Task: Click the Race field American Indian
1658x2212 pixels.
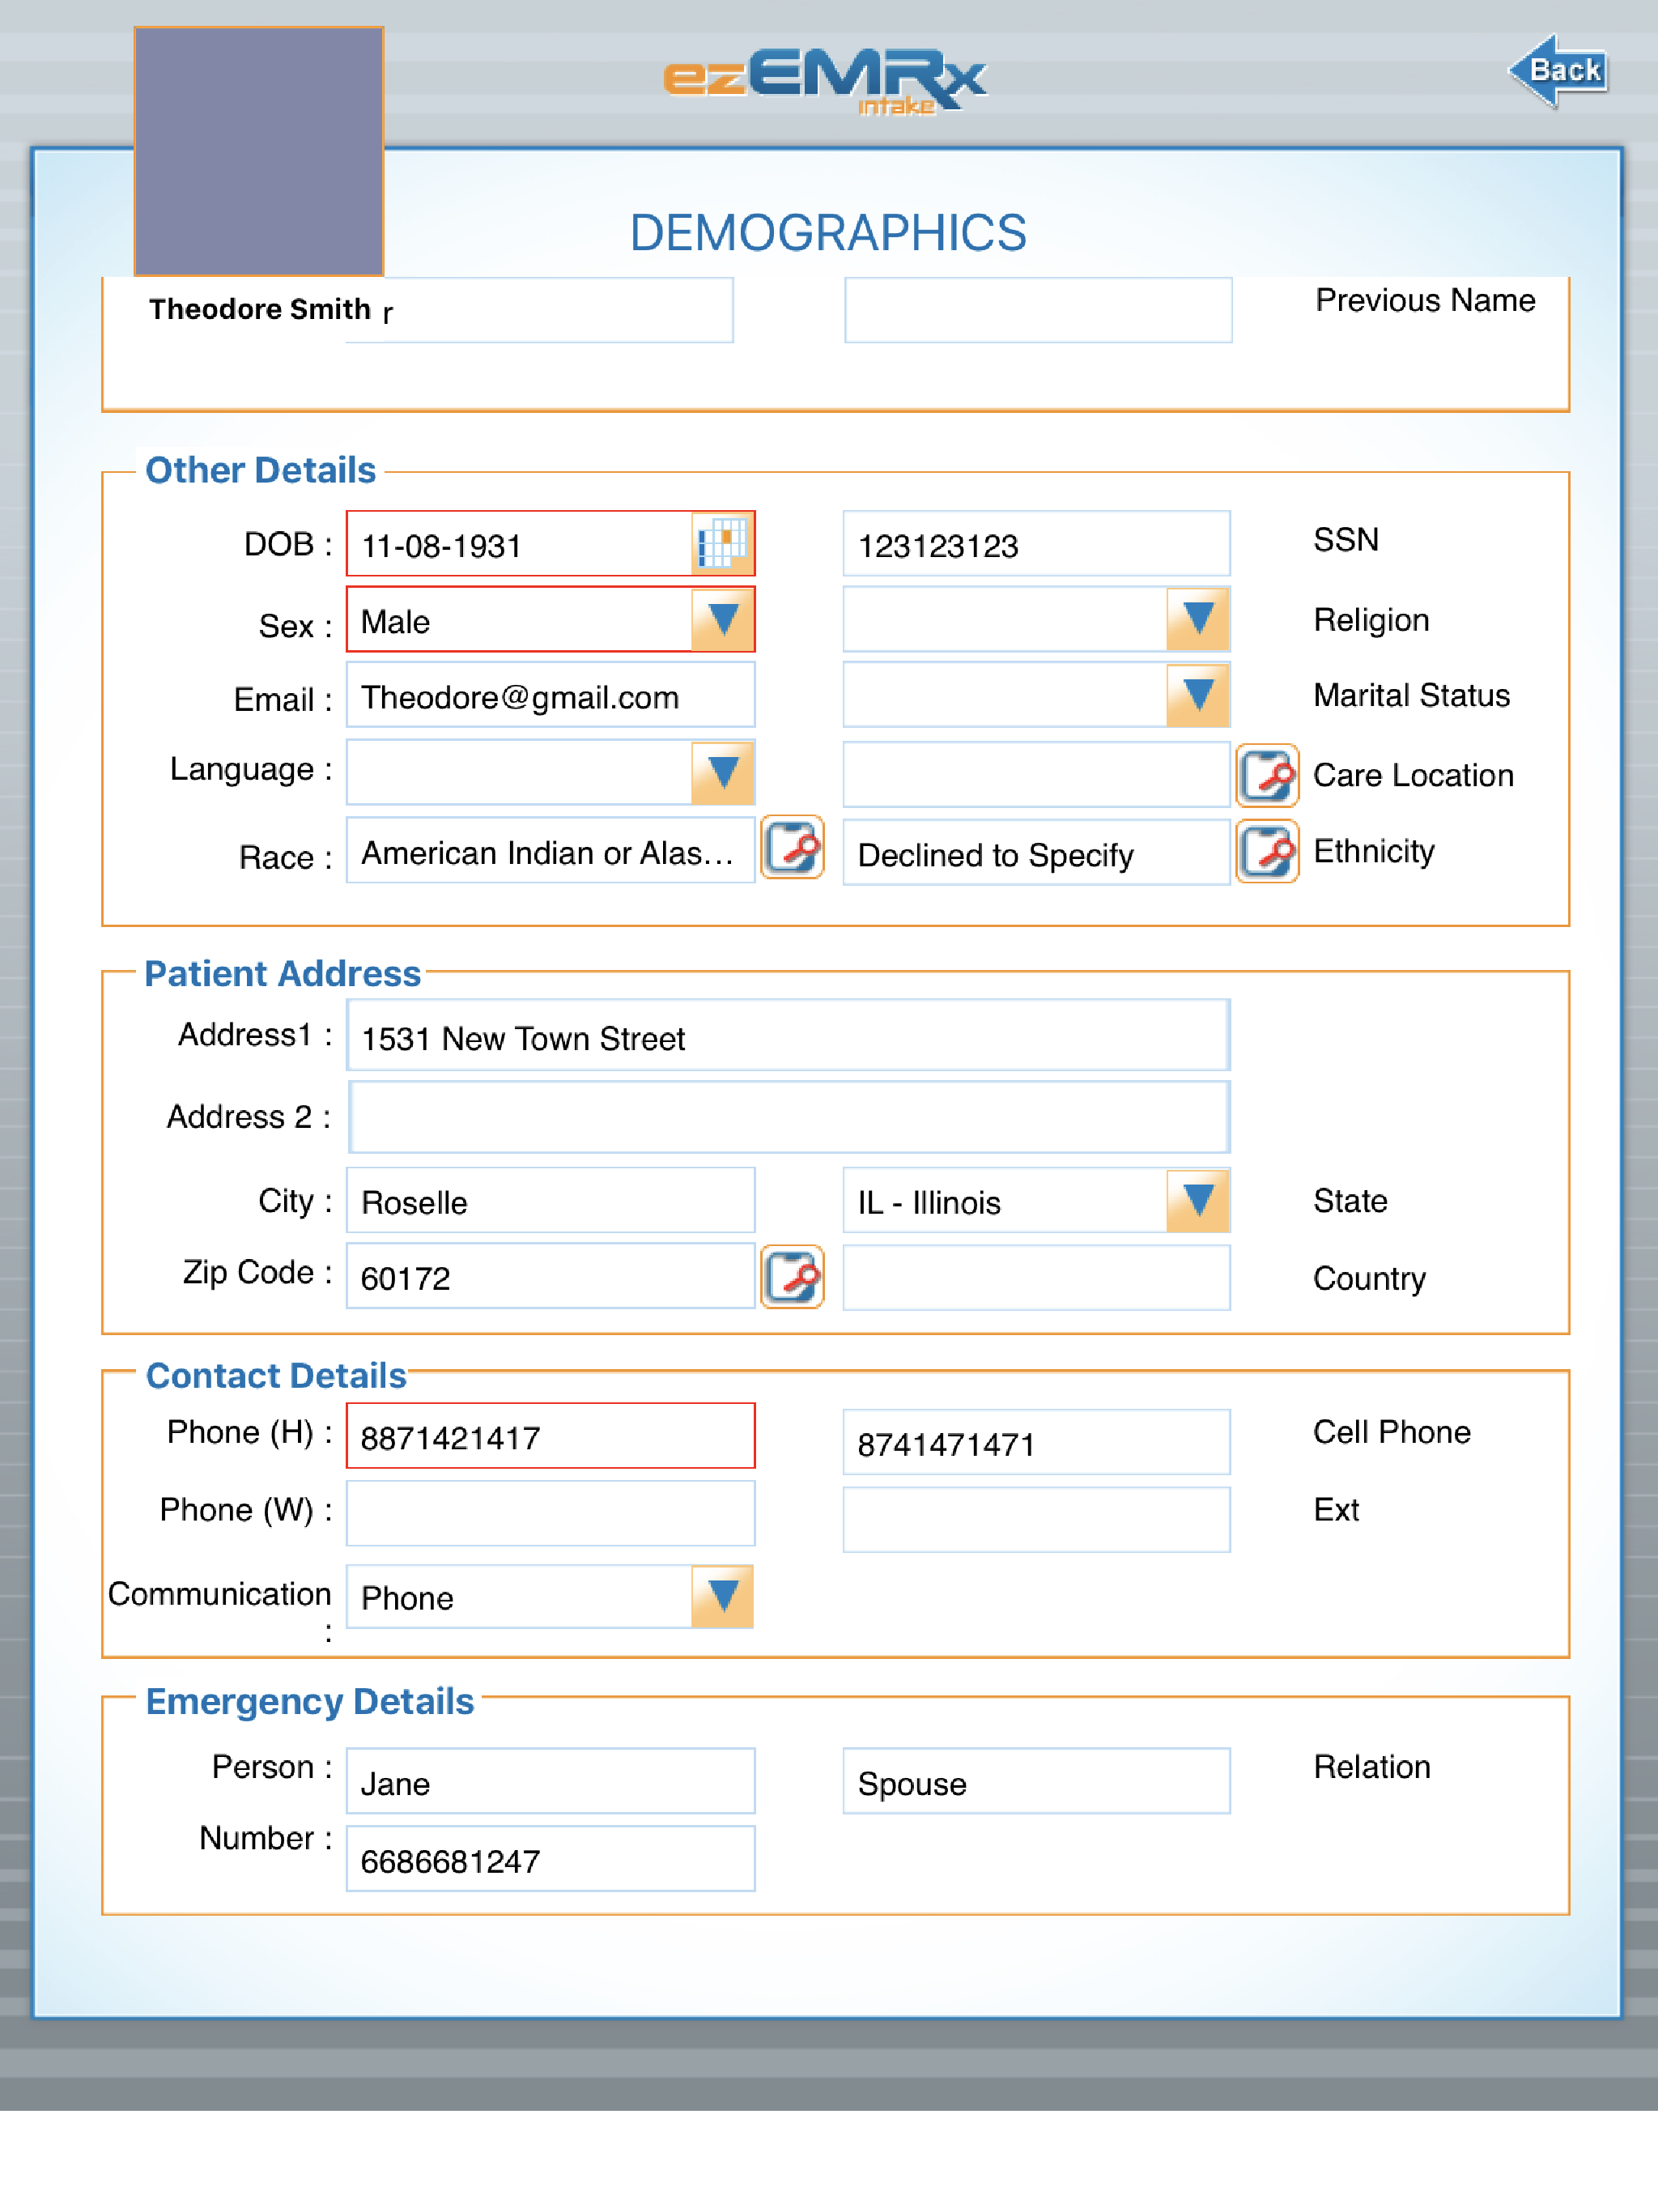Action: click(550, 850)
